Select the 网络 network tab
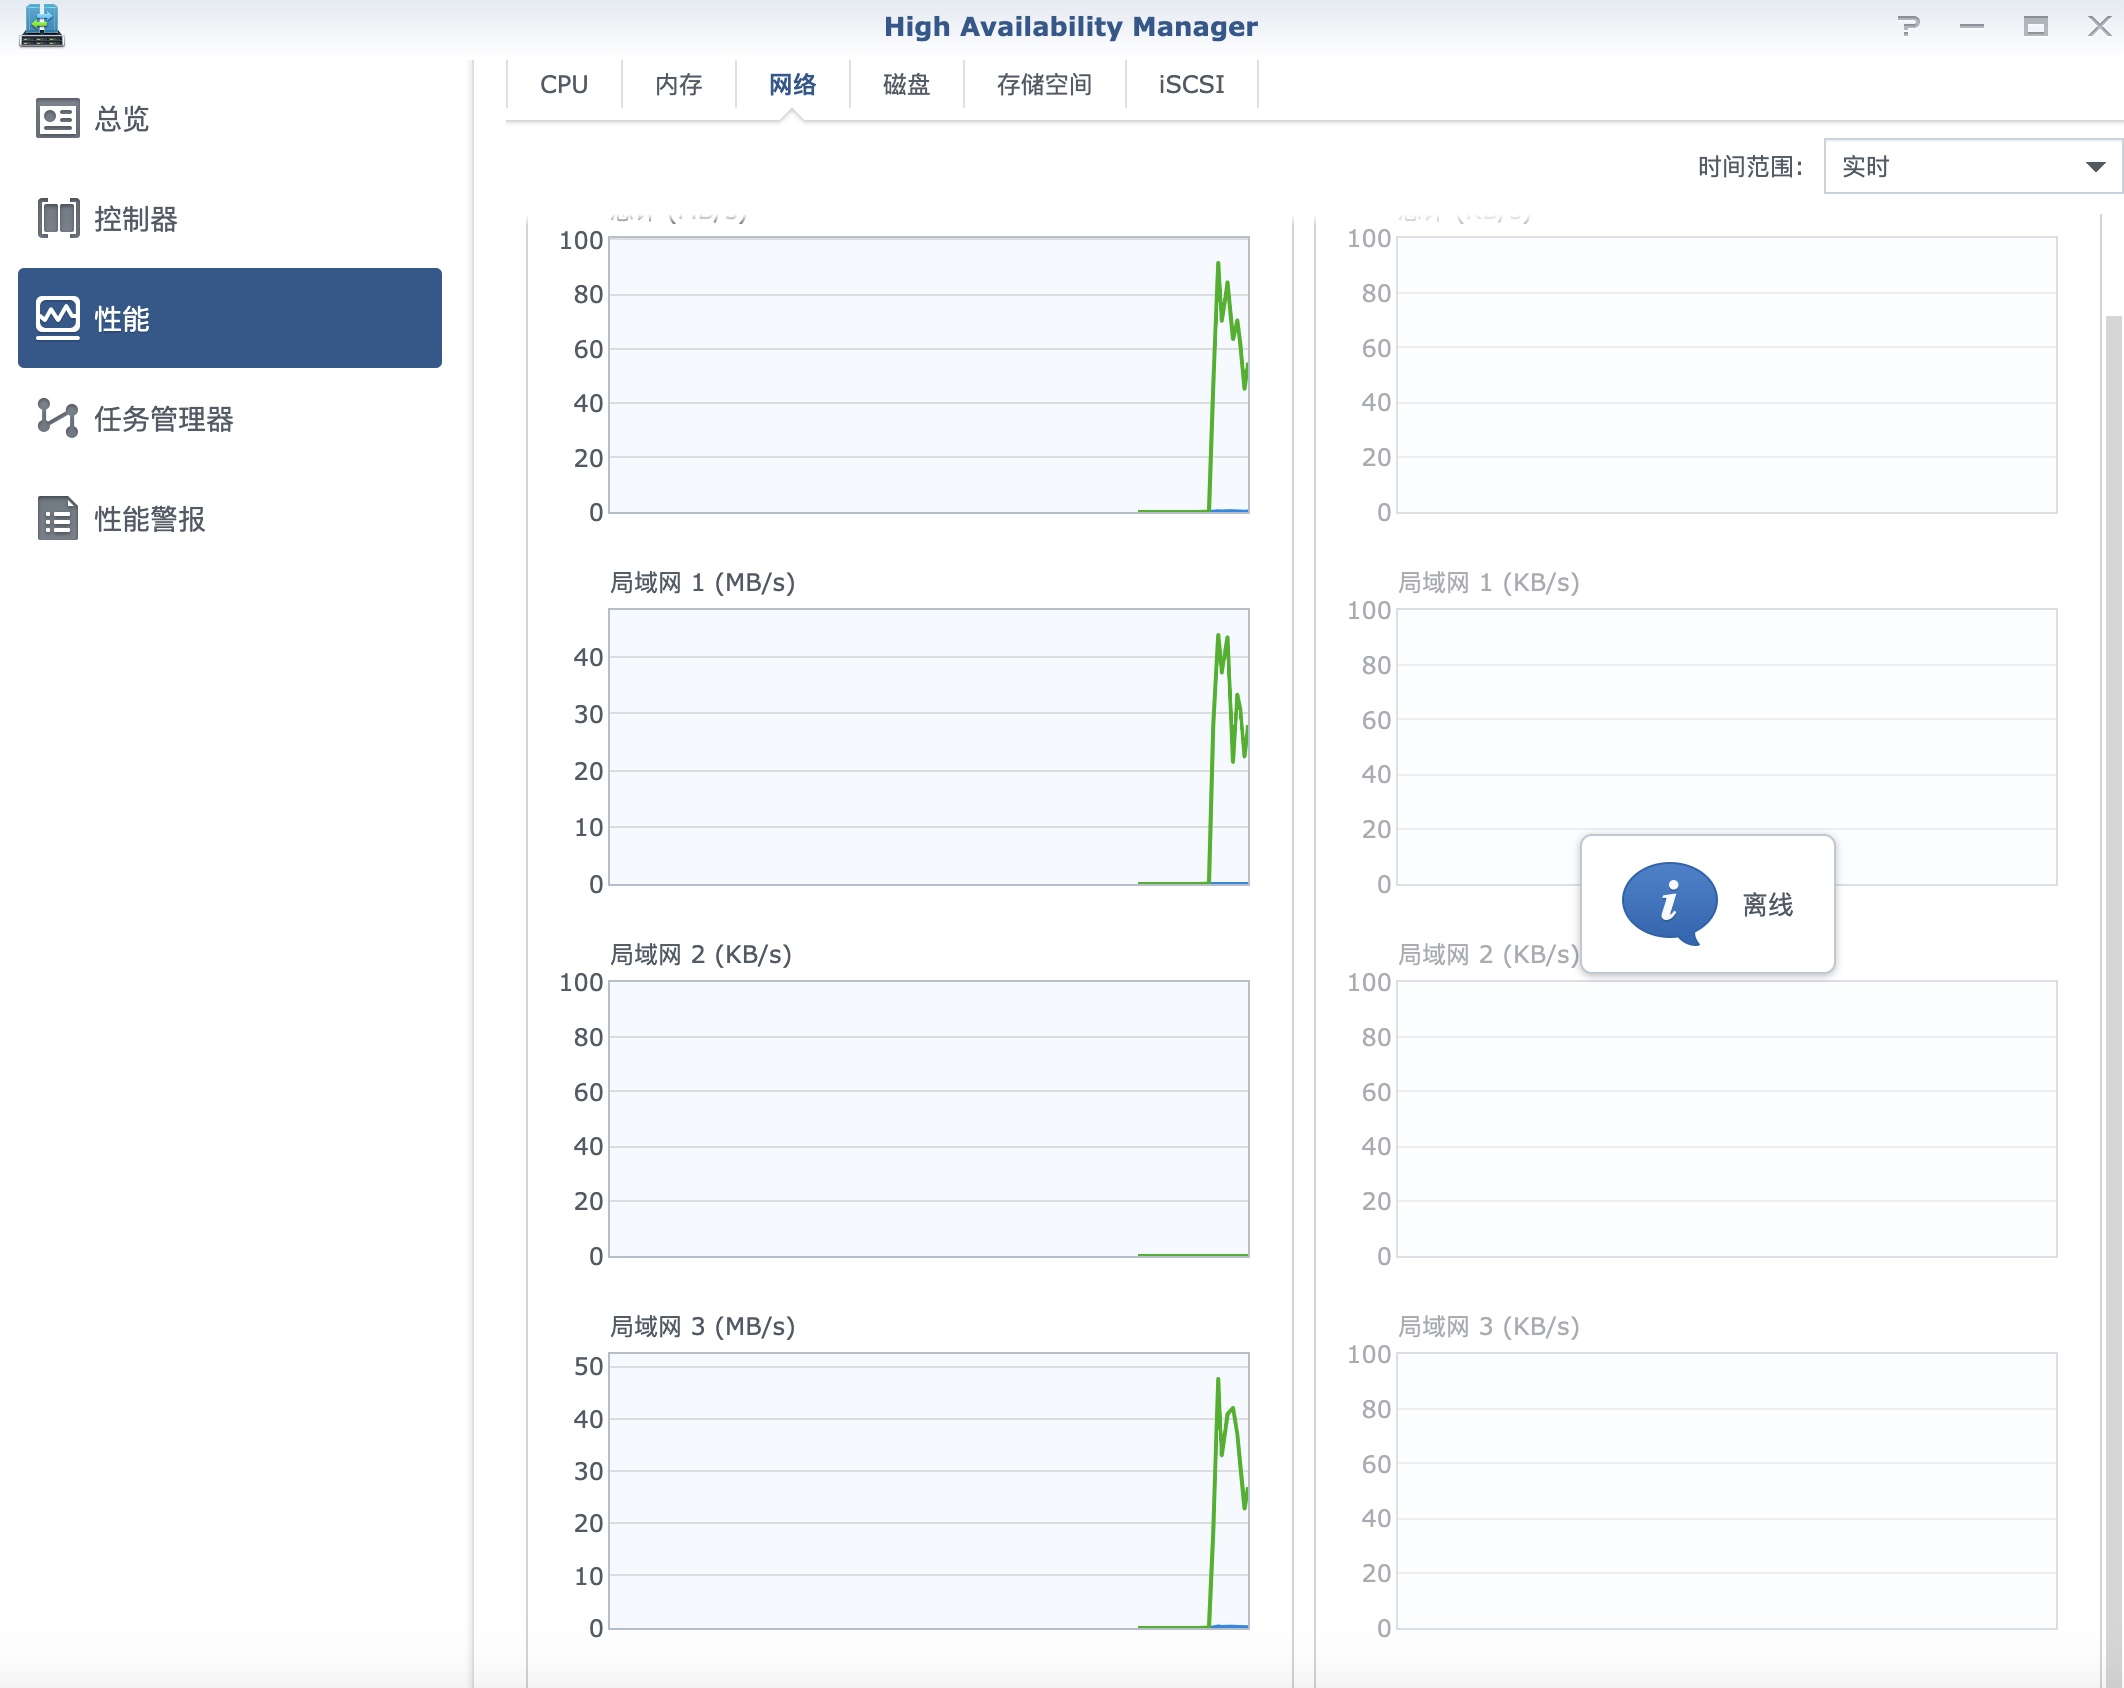 (792, 84)
